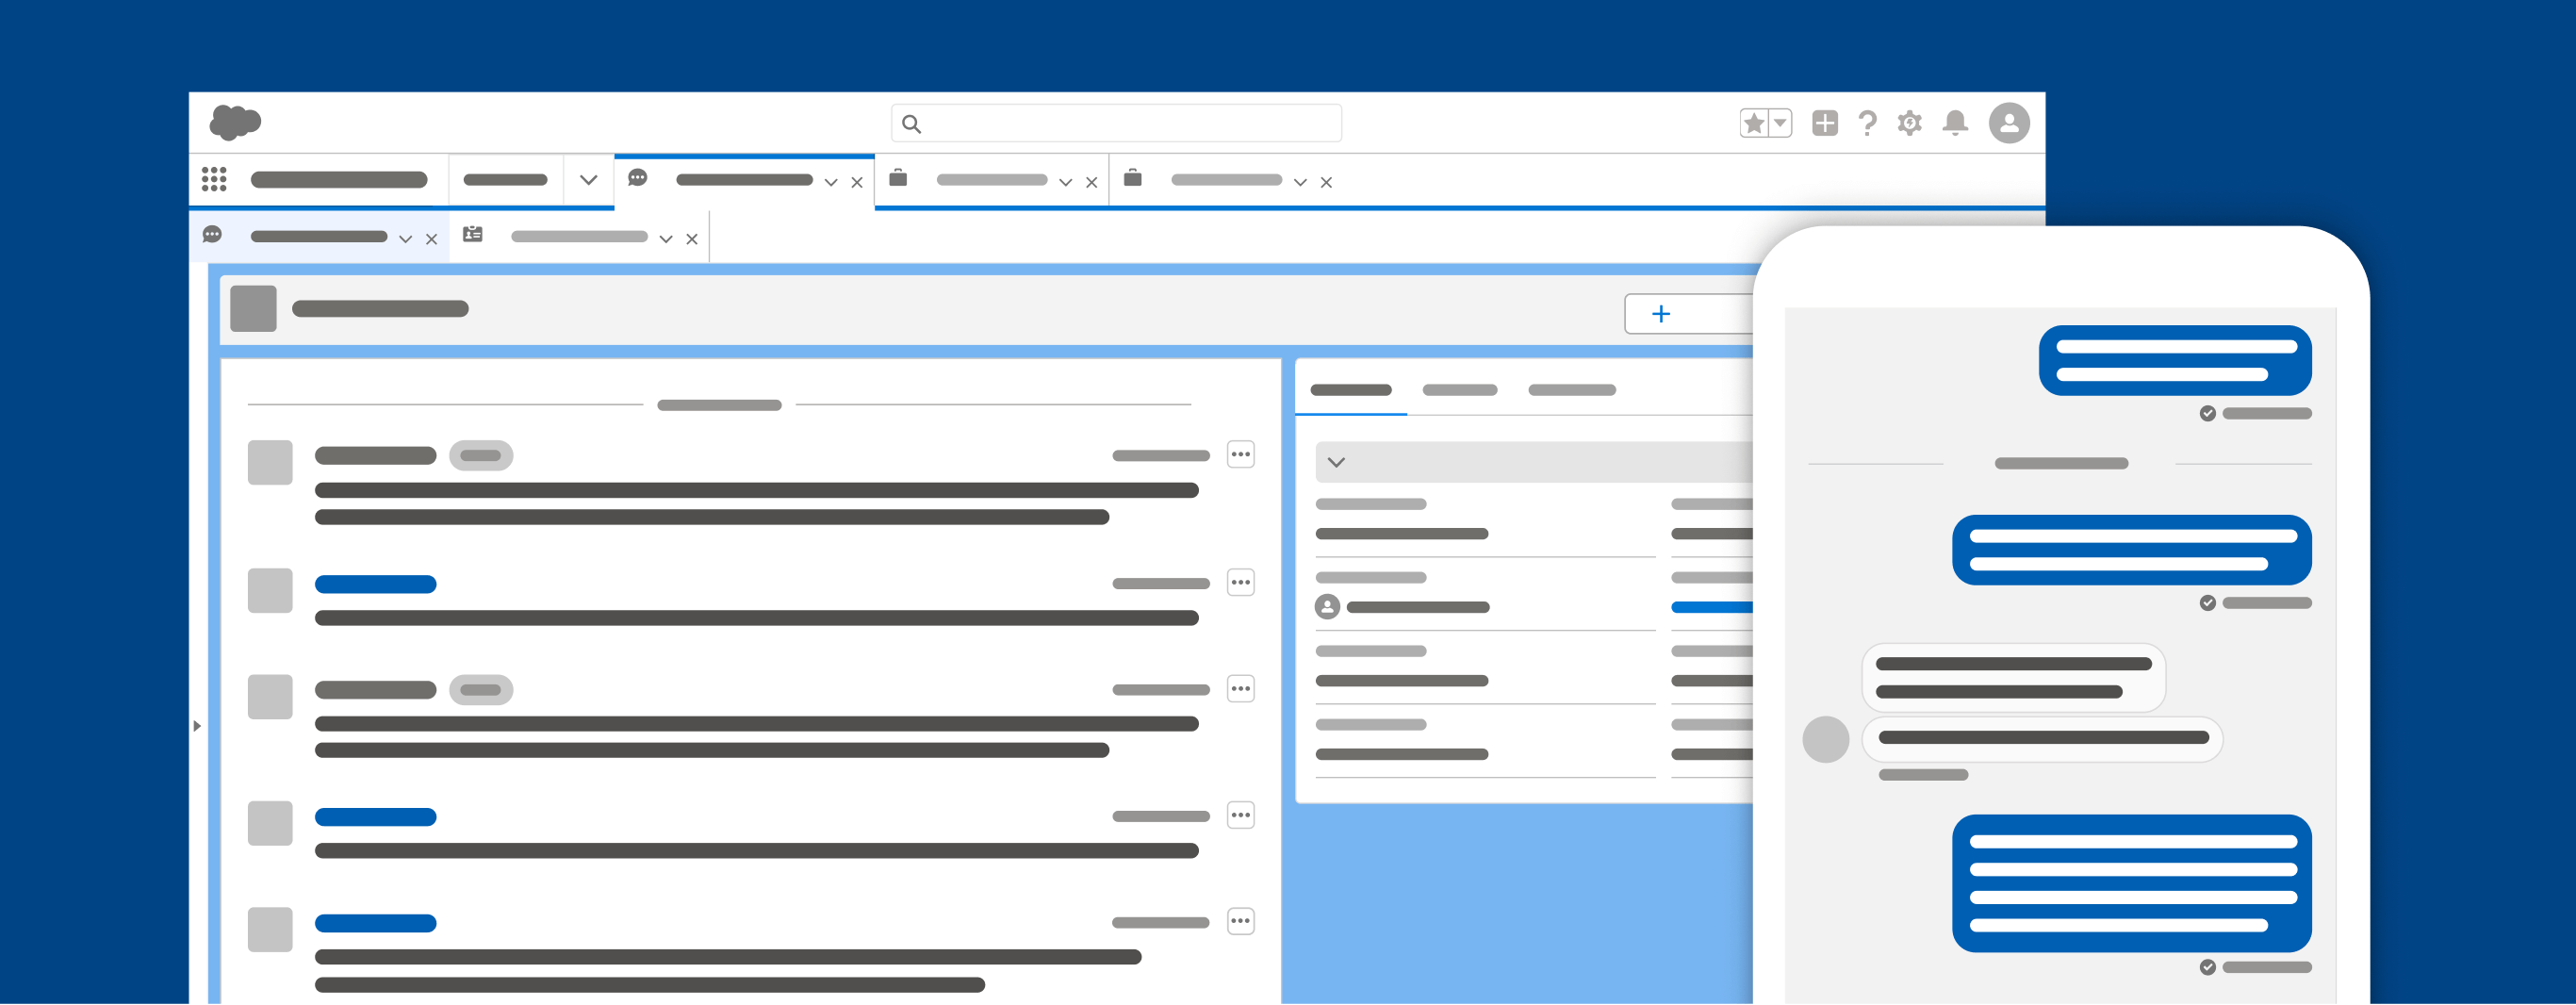
Task: Open the help question mark icon
Action: [x=1867, y=123]
